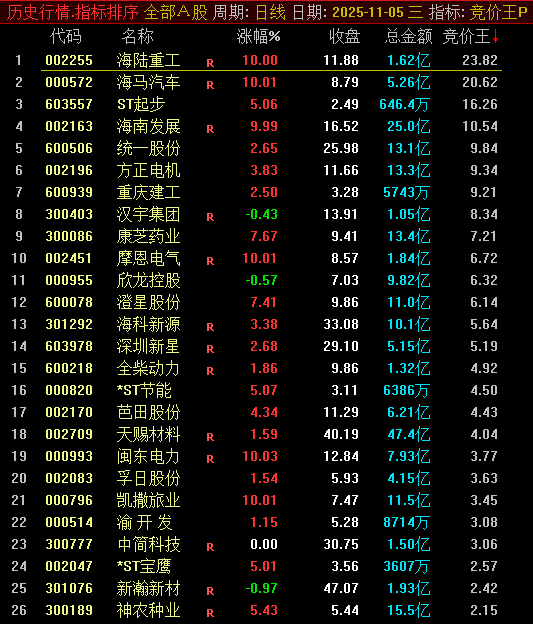Click stock code 002255
Screen dimensions: 533x624
pyautogui.click(x=69, y=60)
